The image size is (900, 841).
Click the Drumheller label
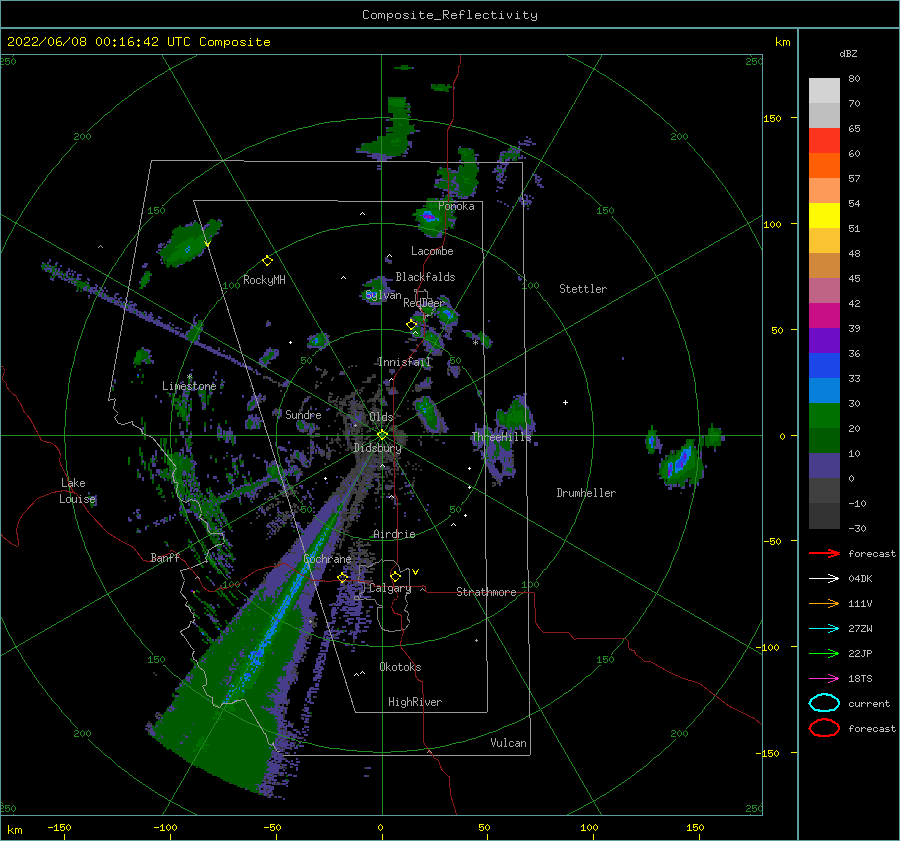586,493
